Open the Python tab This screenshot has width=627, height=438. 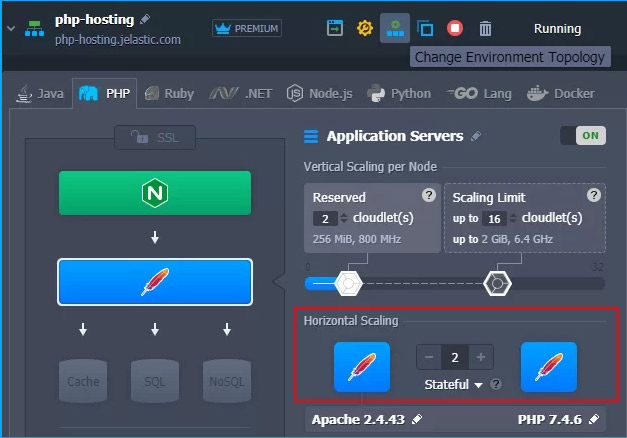[399, 94]
